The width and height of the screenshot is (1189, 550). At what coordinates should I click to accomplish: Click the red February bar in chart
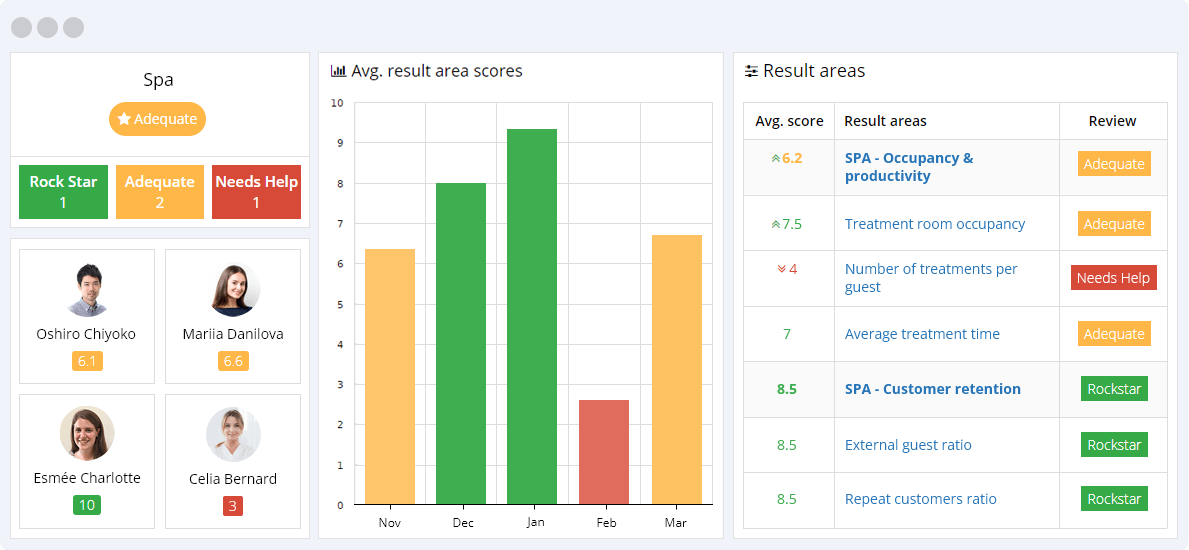click(x=604, y=452)
